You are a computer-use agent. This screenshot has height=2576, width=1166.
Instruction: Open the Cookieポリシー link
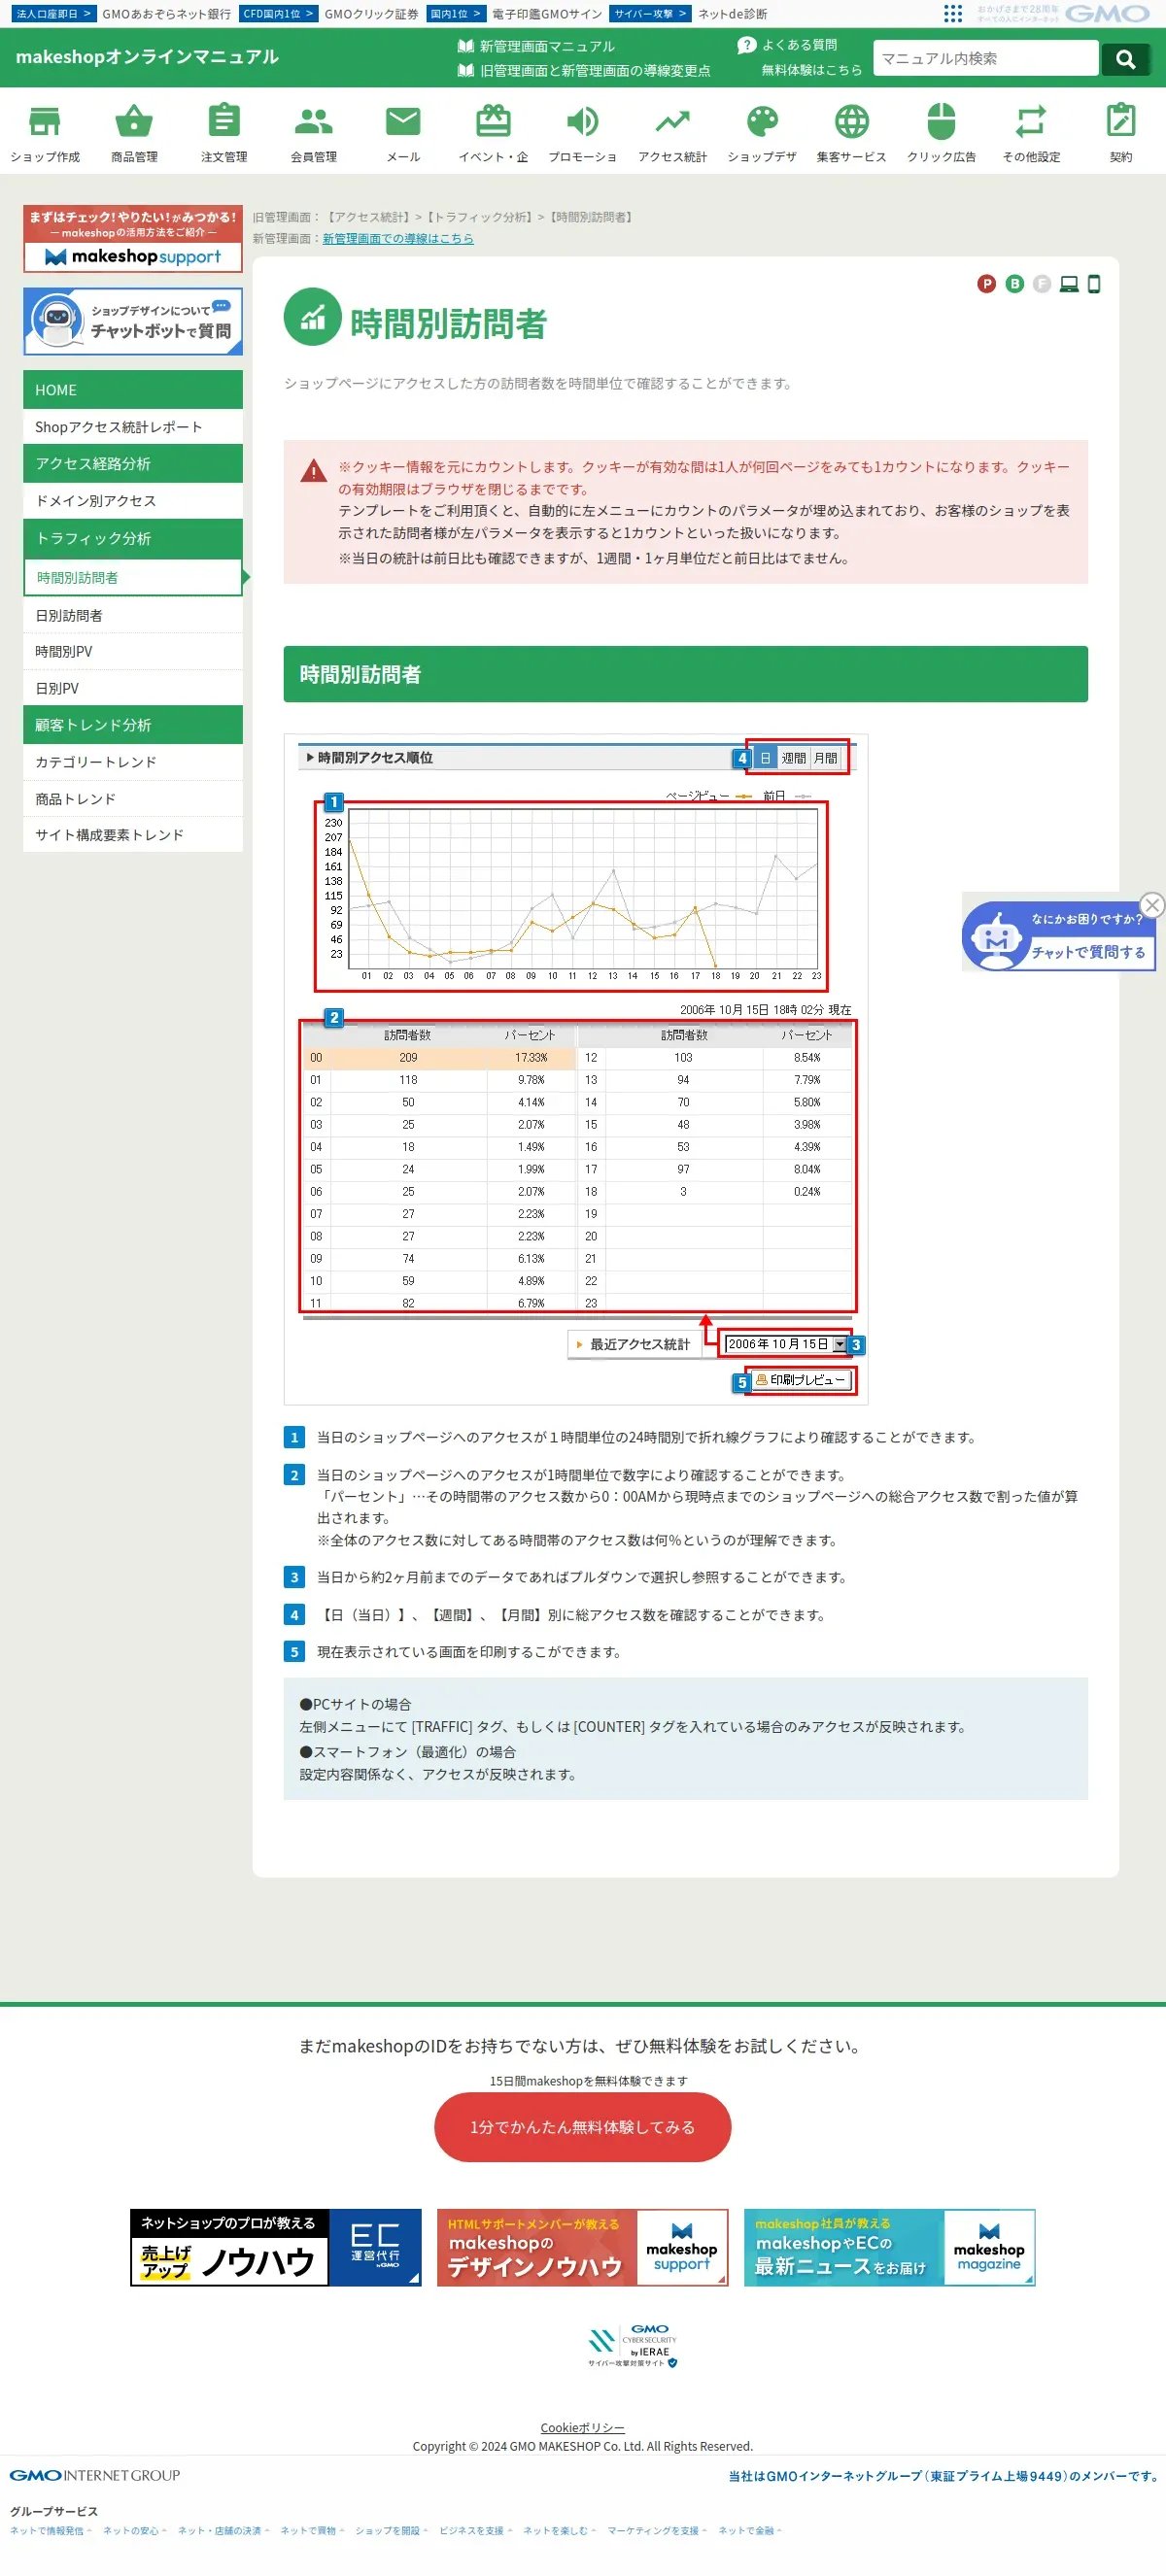(583, 2428)
